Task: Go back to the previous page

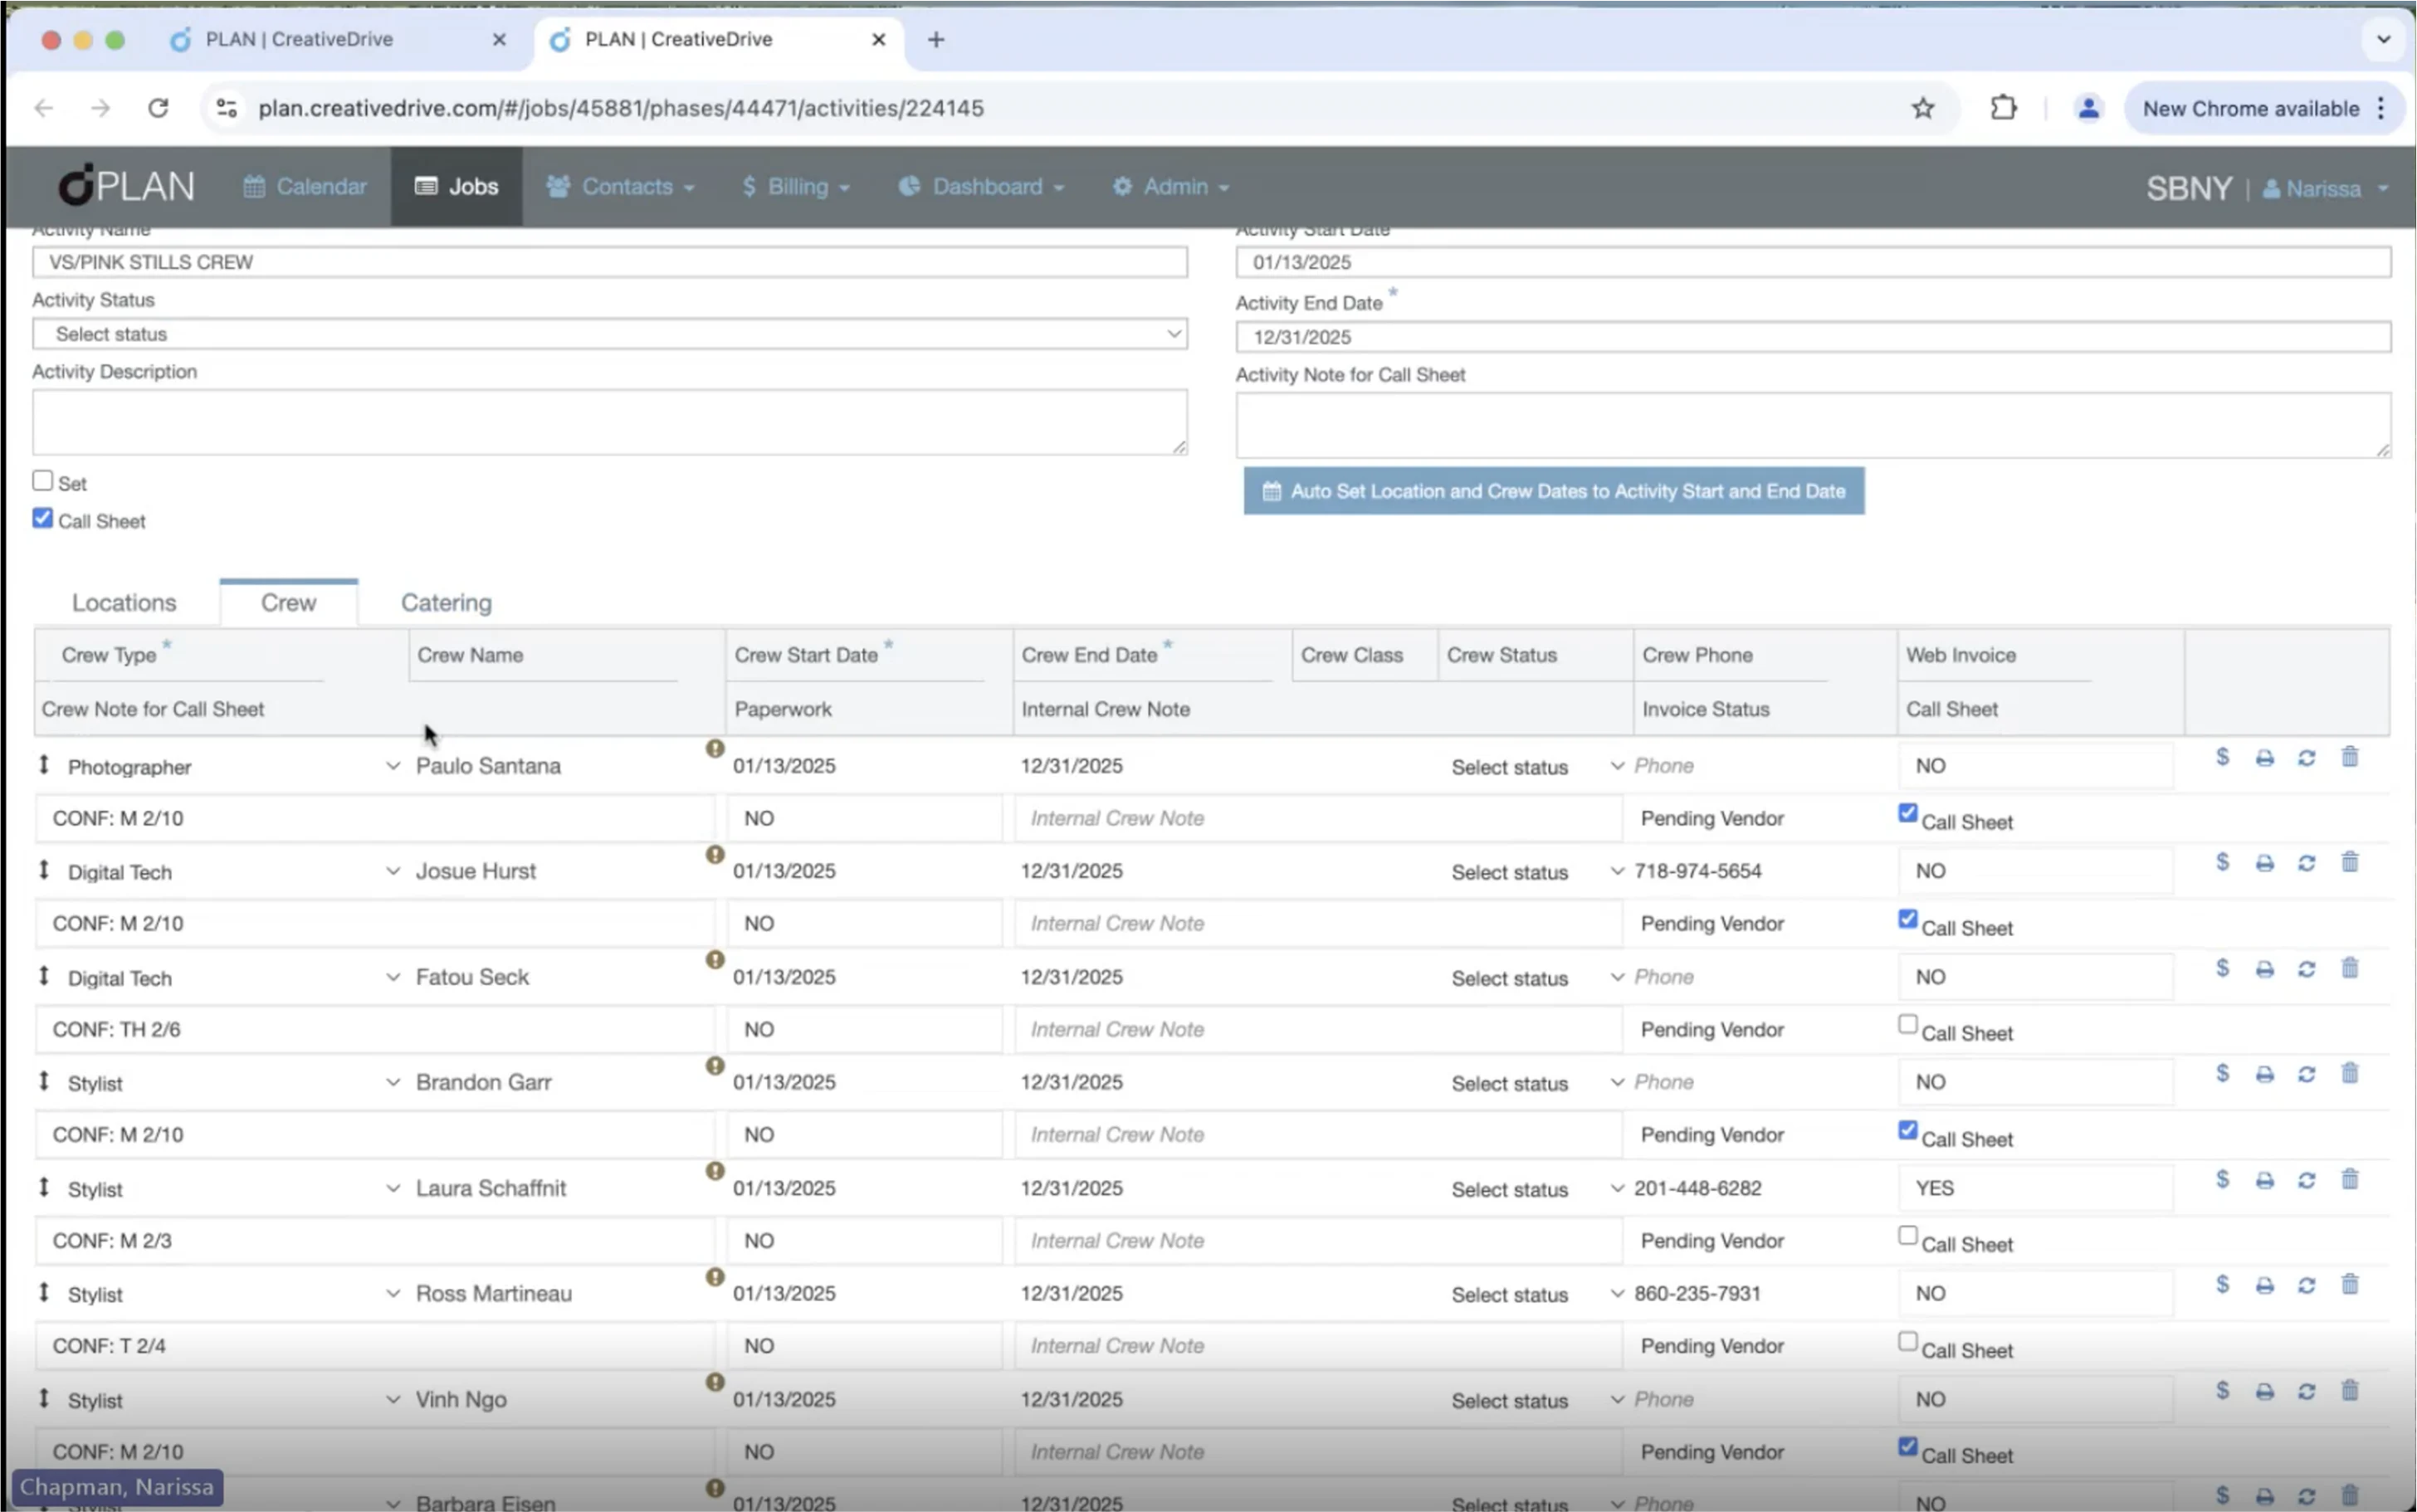Action: [44, 108]
